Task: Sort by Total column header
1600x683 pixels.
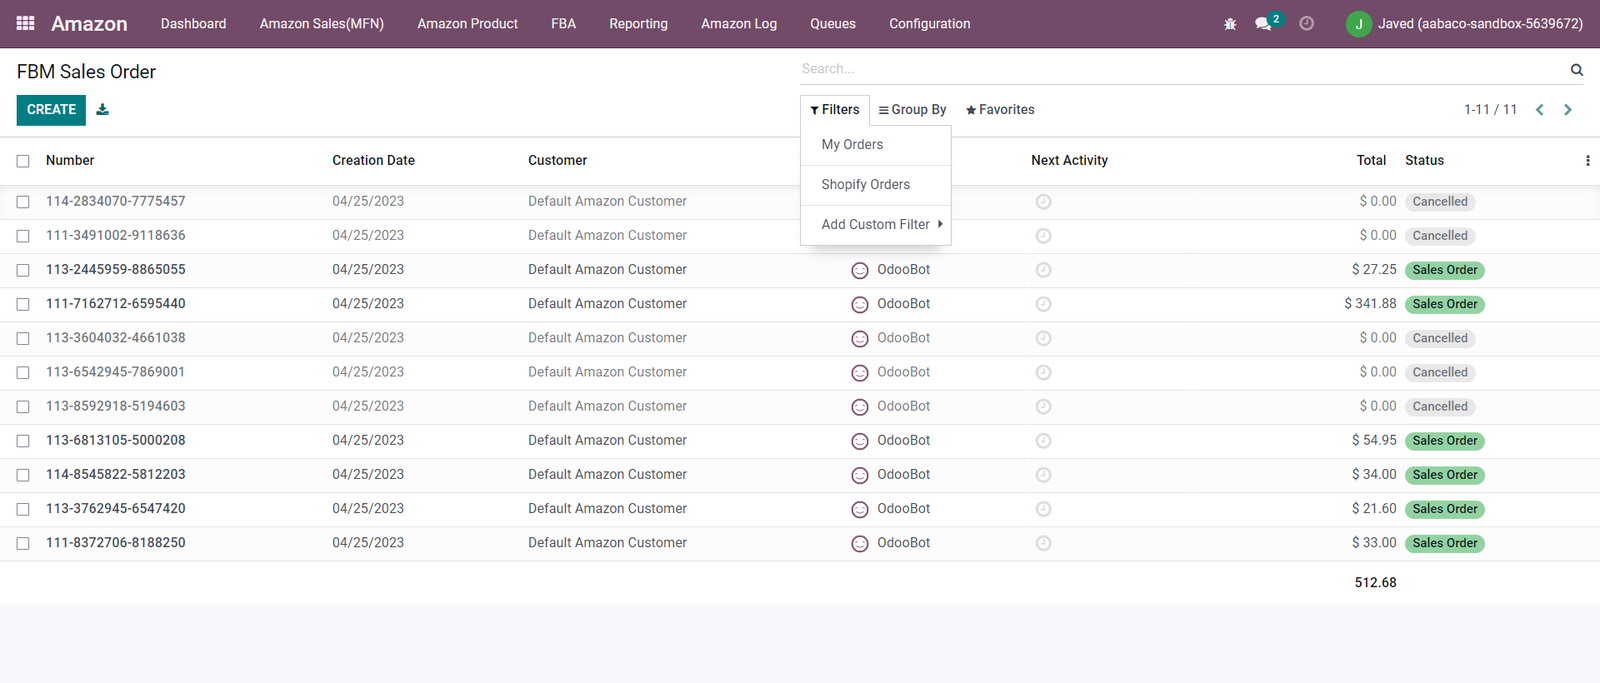Action: coord(1371,161)
